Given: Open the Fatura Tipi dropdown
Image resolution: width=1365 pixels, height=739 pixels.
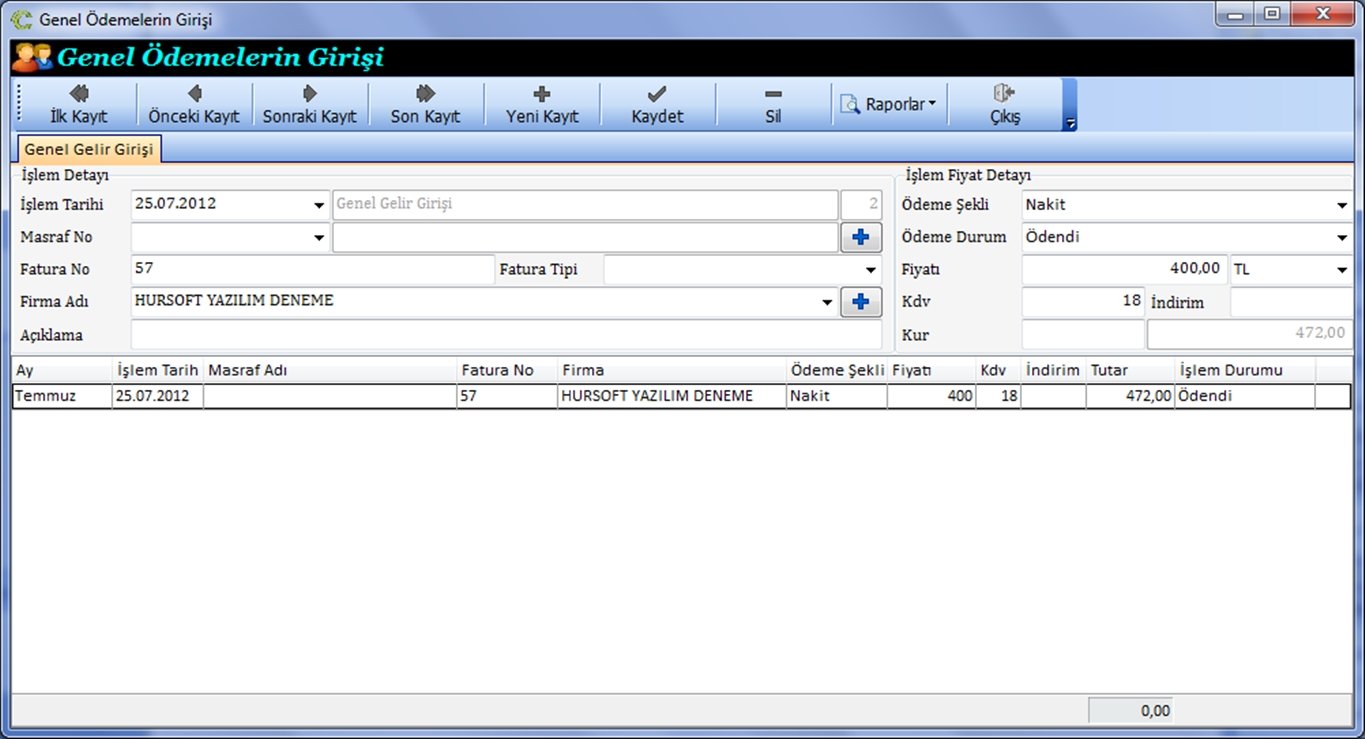Looking at the screenshot, I should click(871, 270).
